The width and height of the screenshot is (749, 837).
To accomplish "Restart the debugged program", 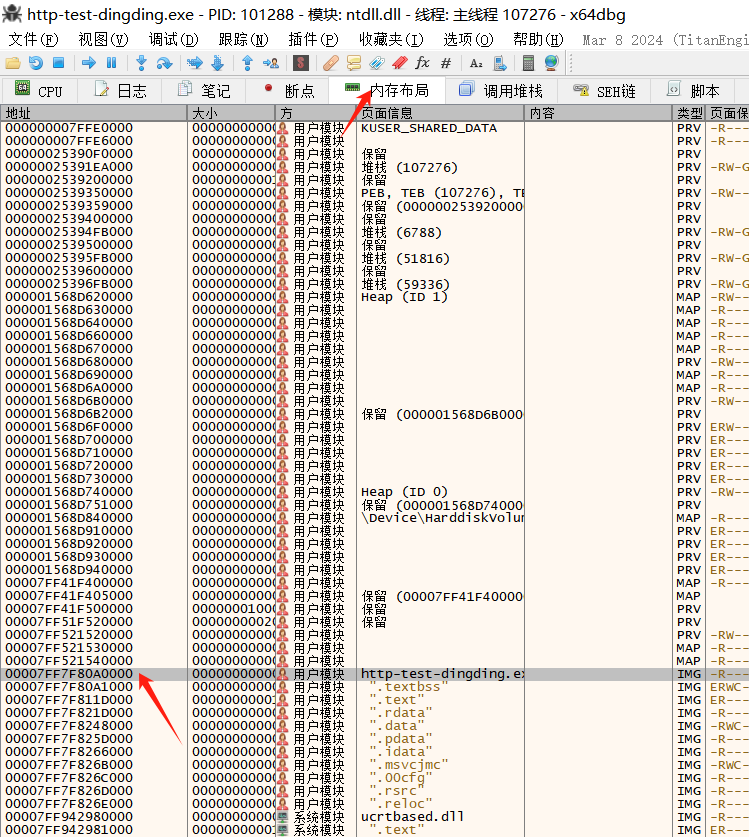I will 36,63.
